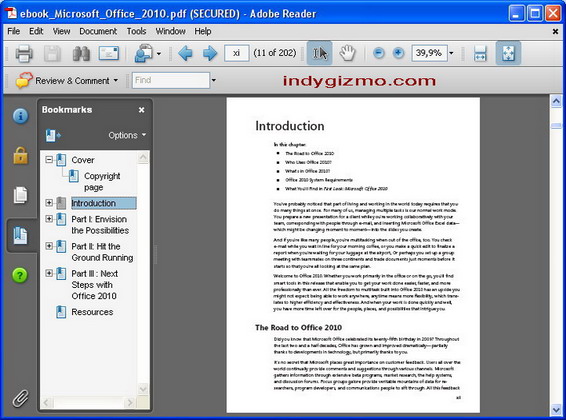Select the Copyright page bookmark
The width and height of the screenshot is (566, 420).
(102, 181)
